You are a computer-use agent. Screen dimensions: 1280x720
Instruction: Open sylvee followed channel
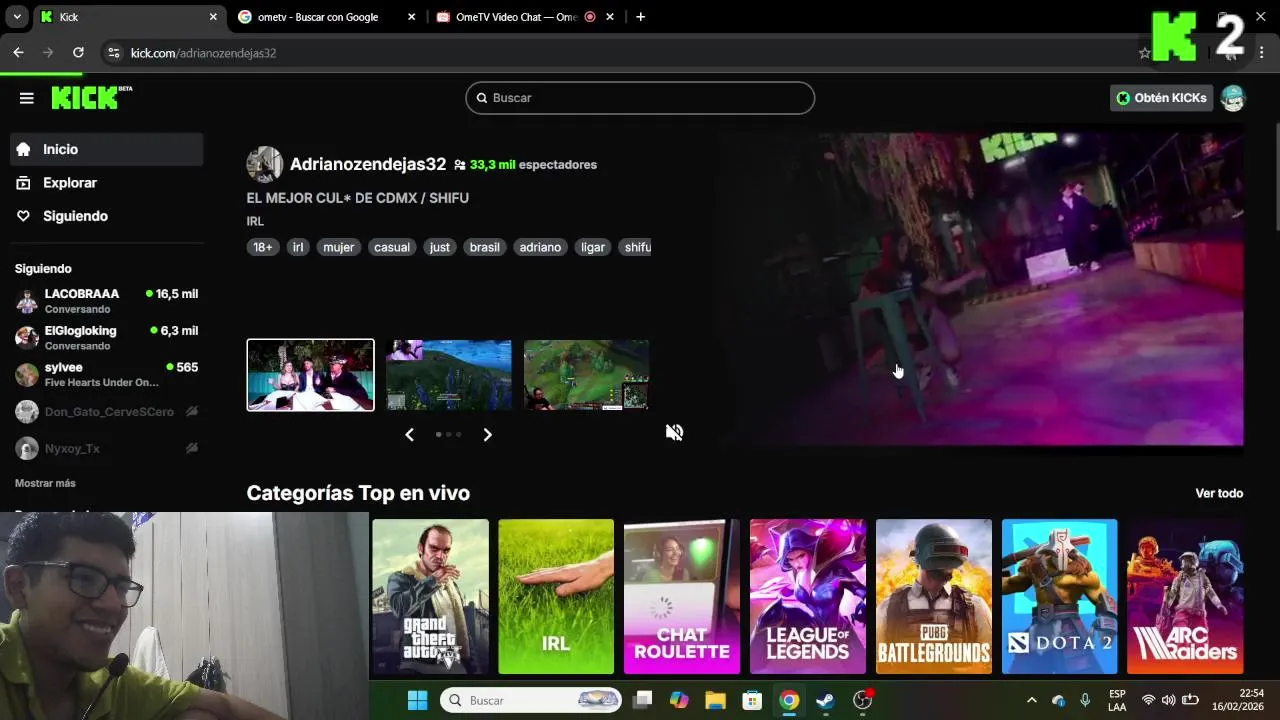(x=106, y=375)
